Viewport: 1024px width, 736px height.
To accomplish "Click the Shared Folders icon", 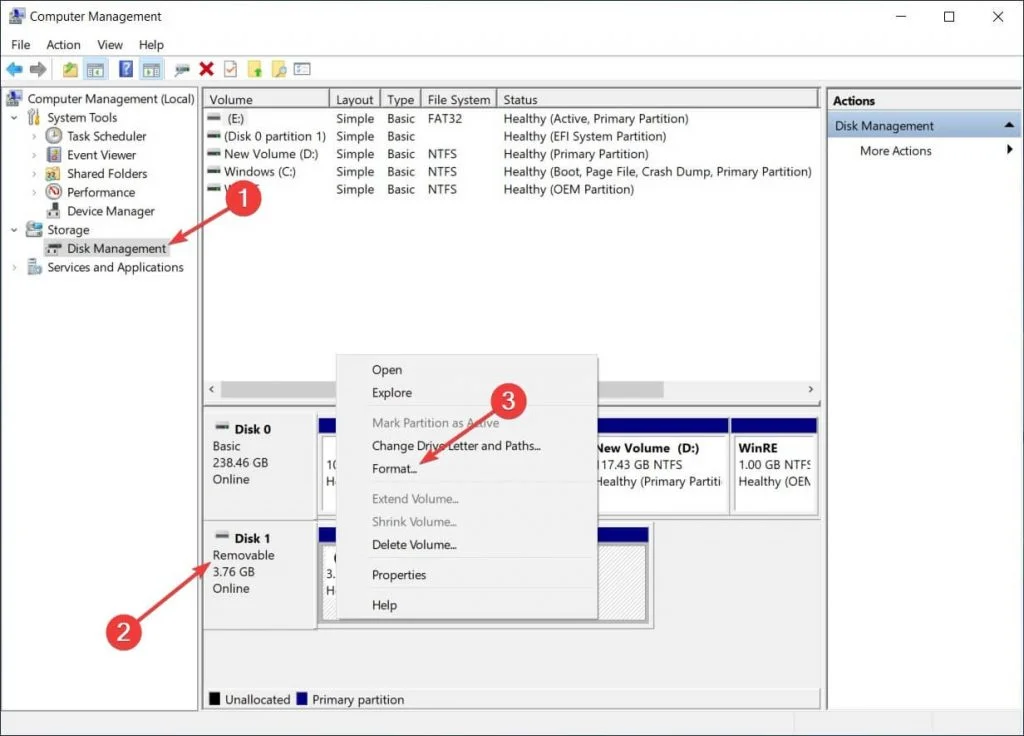I will coord(53,174).
